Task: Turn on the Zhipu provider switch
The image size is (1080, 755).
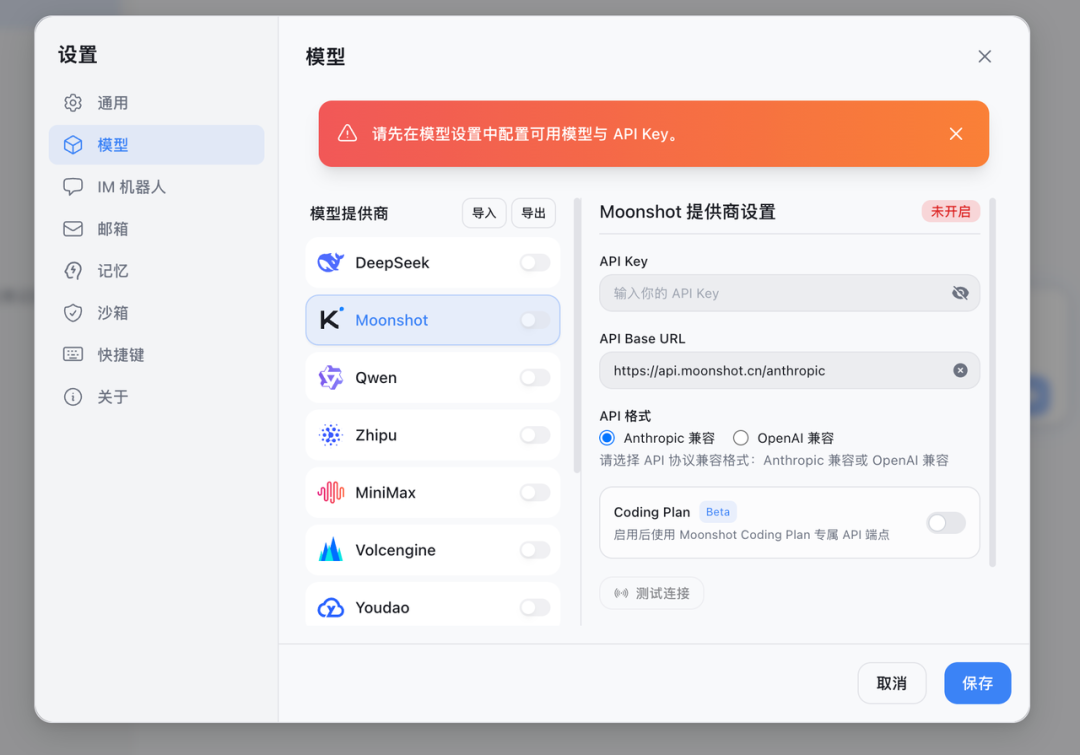Action: pos(535,435)
